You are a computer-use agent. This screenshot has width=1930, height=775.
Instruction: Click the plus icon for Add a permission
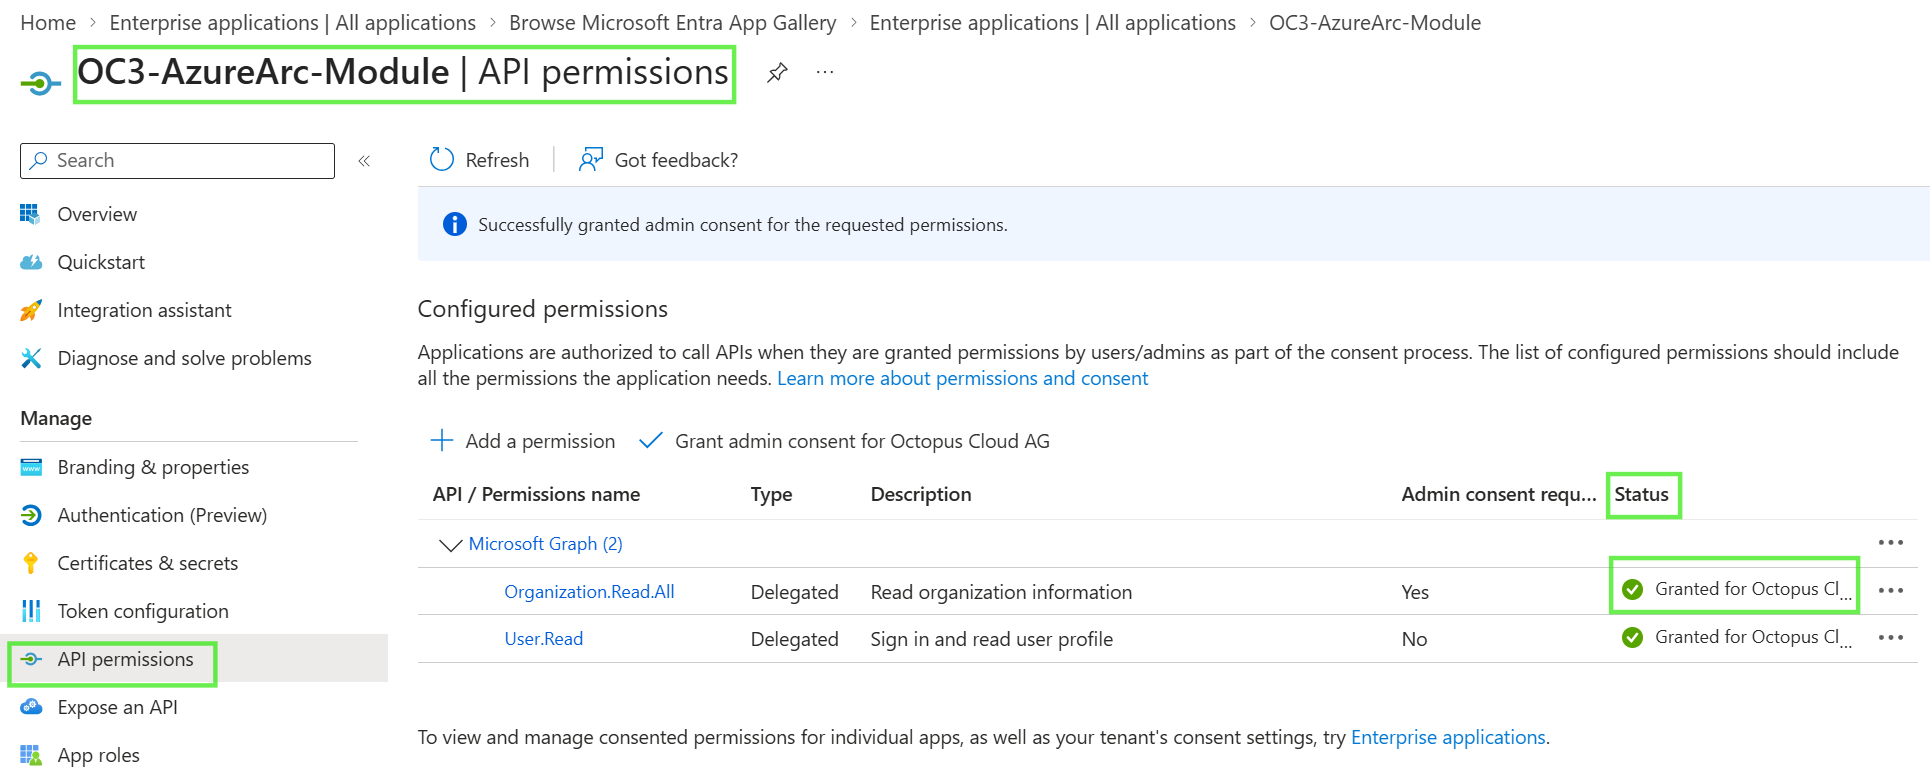pos(442,441)
